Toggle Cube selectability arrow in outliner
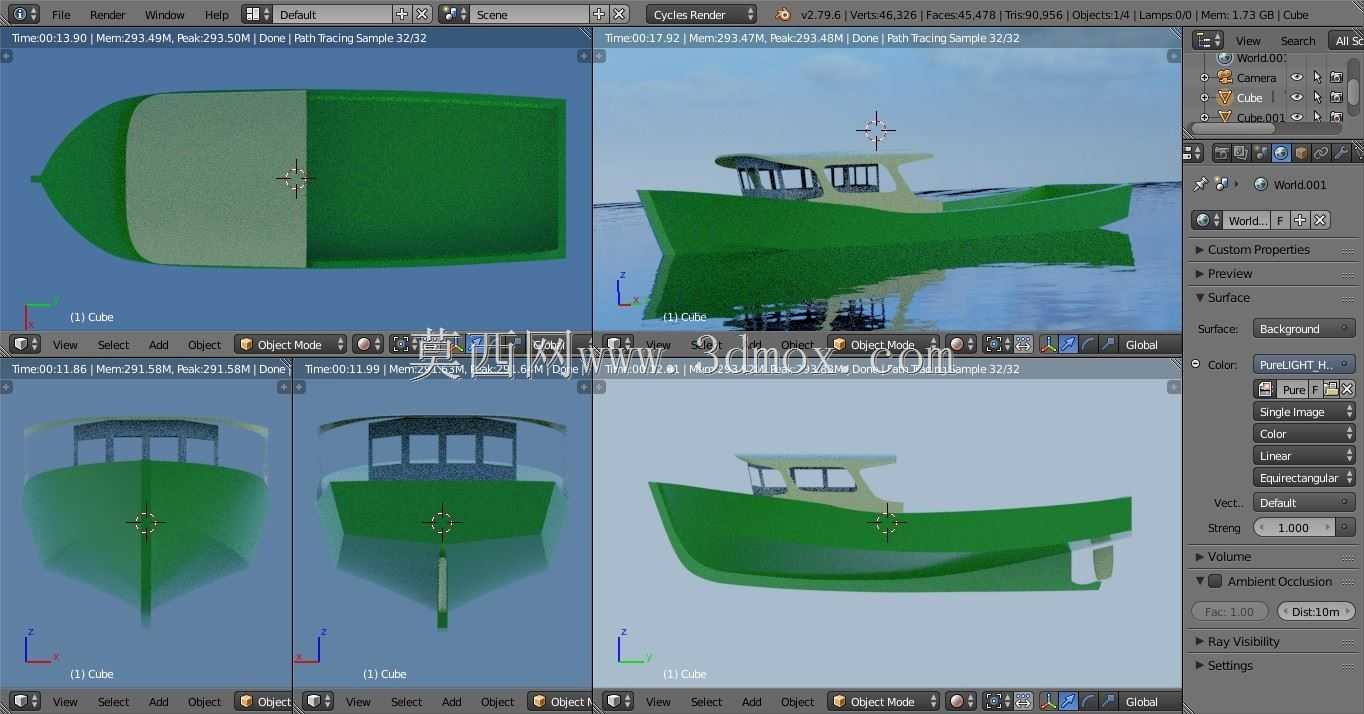The image size is (1364, 714). (1317, 97)
